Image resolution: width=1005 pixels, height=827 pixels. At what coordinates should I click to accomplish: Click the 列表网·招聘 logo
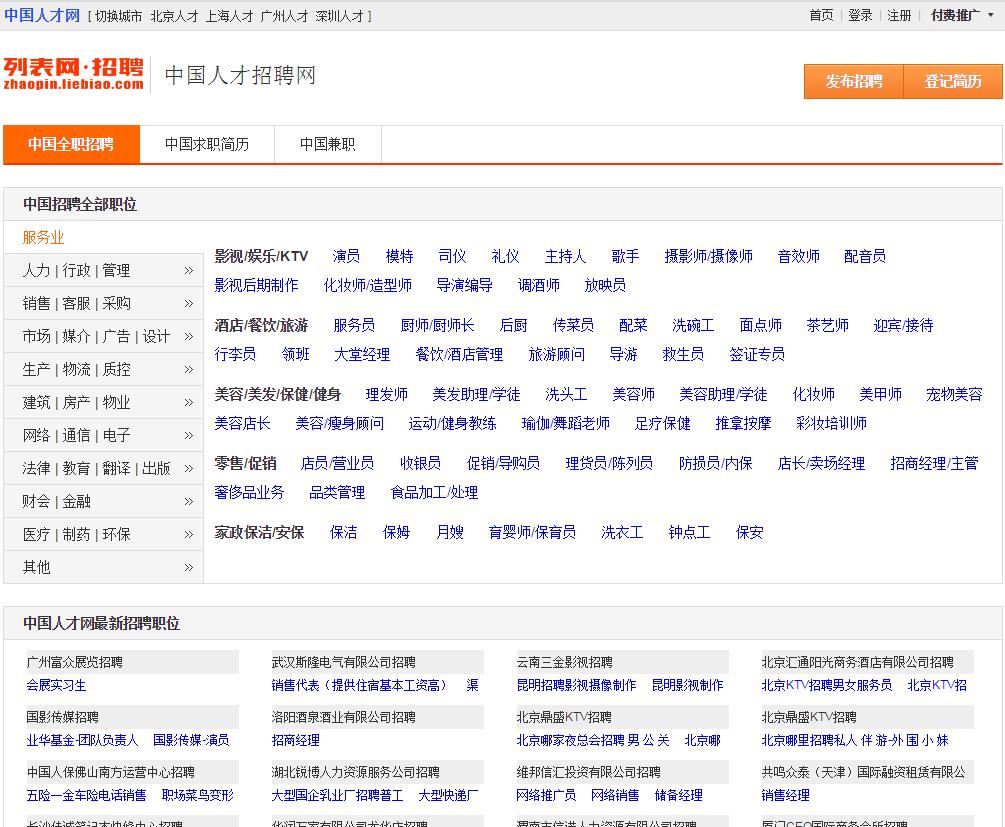73,73
